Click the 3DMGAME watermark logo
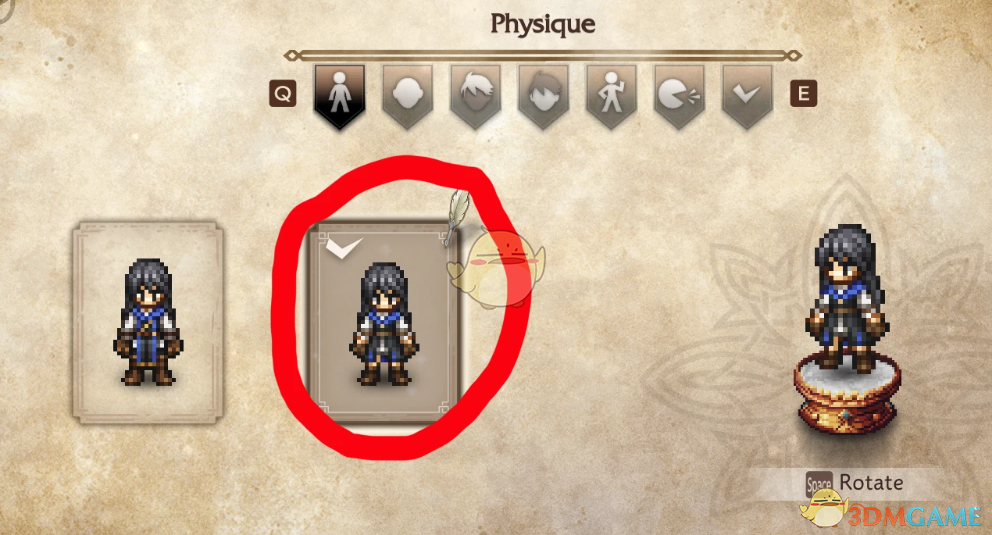The width and height of the screenshot is (992, 535). click(x=891, y=511)
